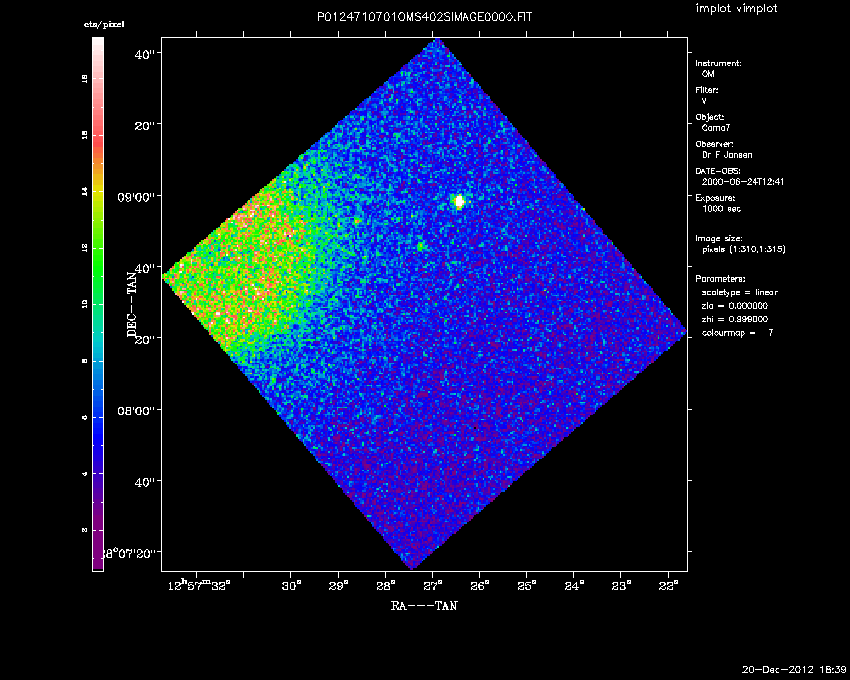Click the colour bar tick label 14
This screenshot has width=850, height=680.
pos(84,191)
